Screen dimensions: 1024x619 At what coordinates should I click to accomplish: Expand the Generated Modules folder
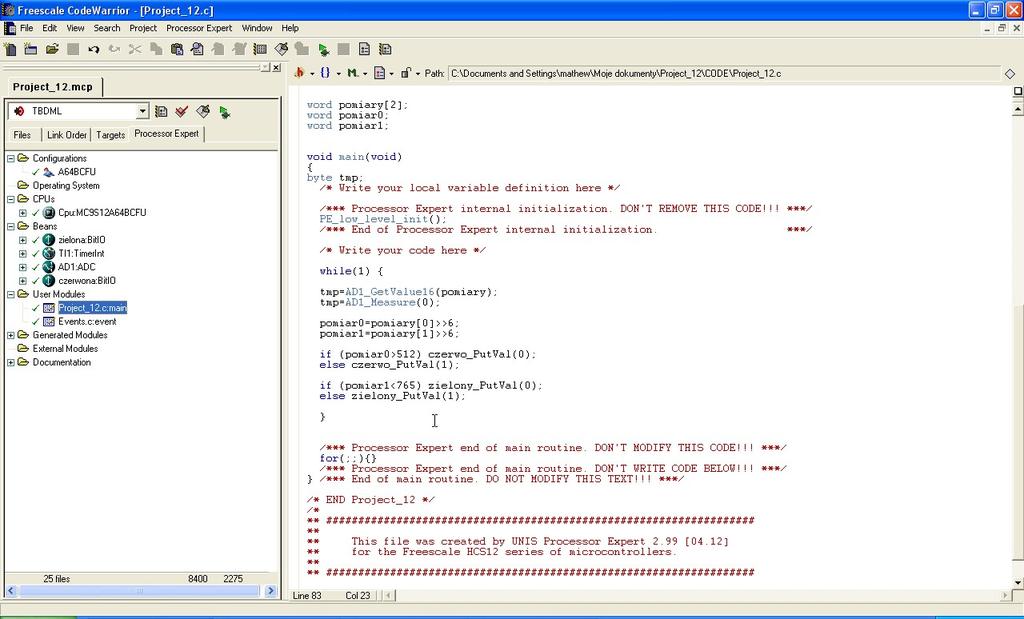click(10, 335)
